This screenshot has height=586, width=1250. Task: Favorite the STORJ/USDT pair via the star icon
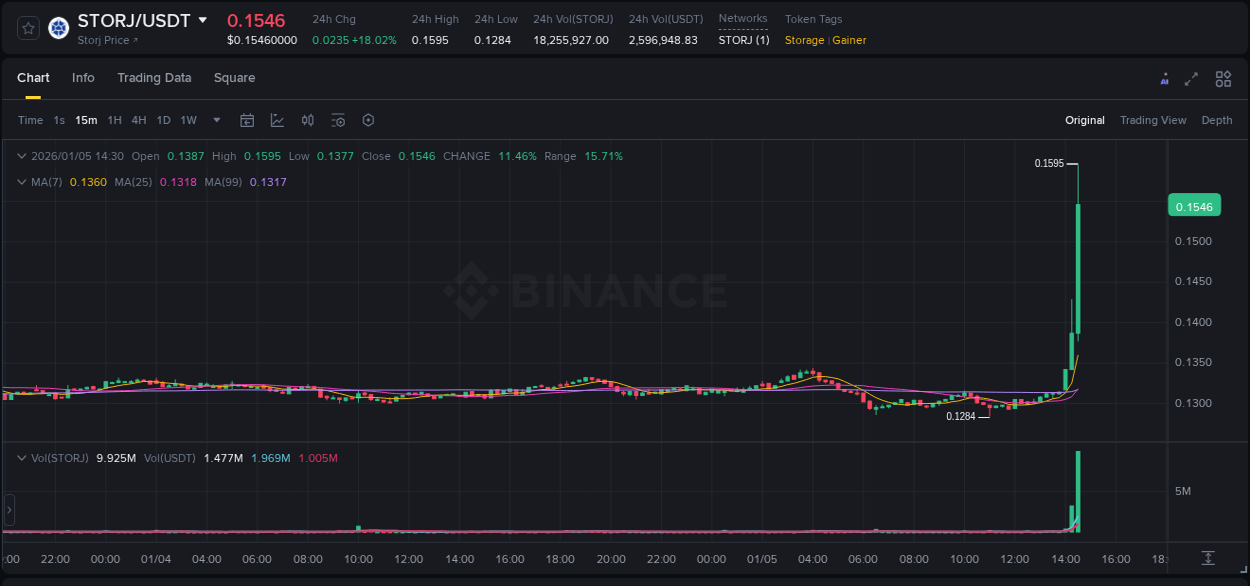click(x=27, y=28)
